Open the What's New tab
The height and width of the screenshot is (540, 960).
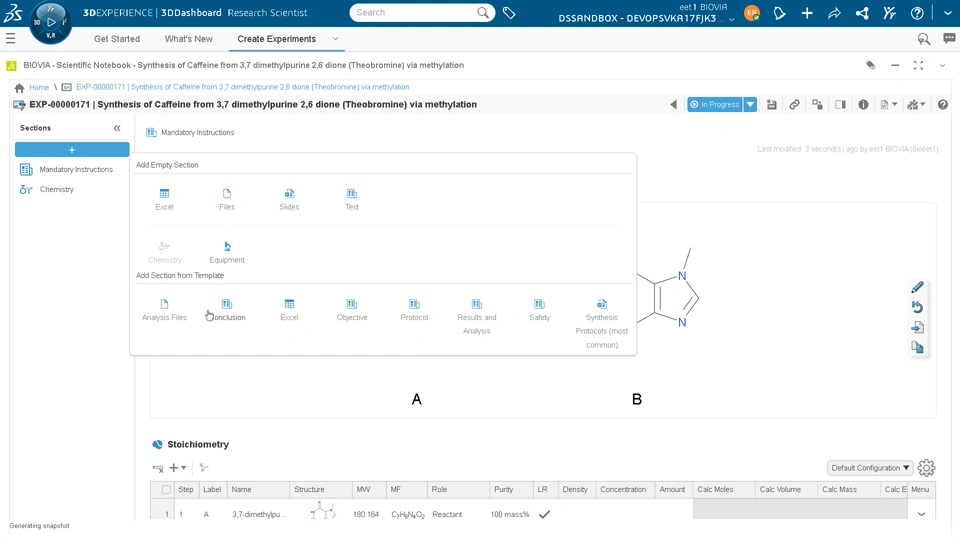point(189,39)
